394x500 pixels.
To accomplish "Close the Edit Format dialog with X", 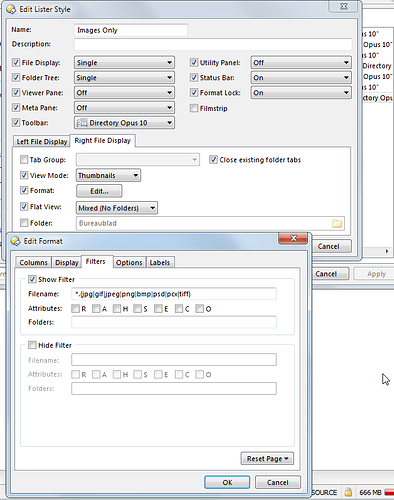I will [293, 238].
